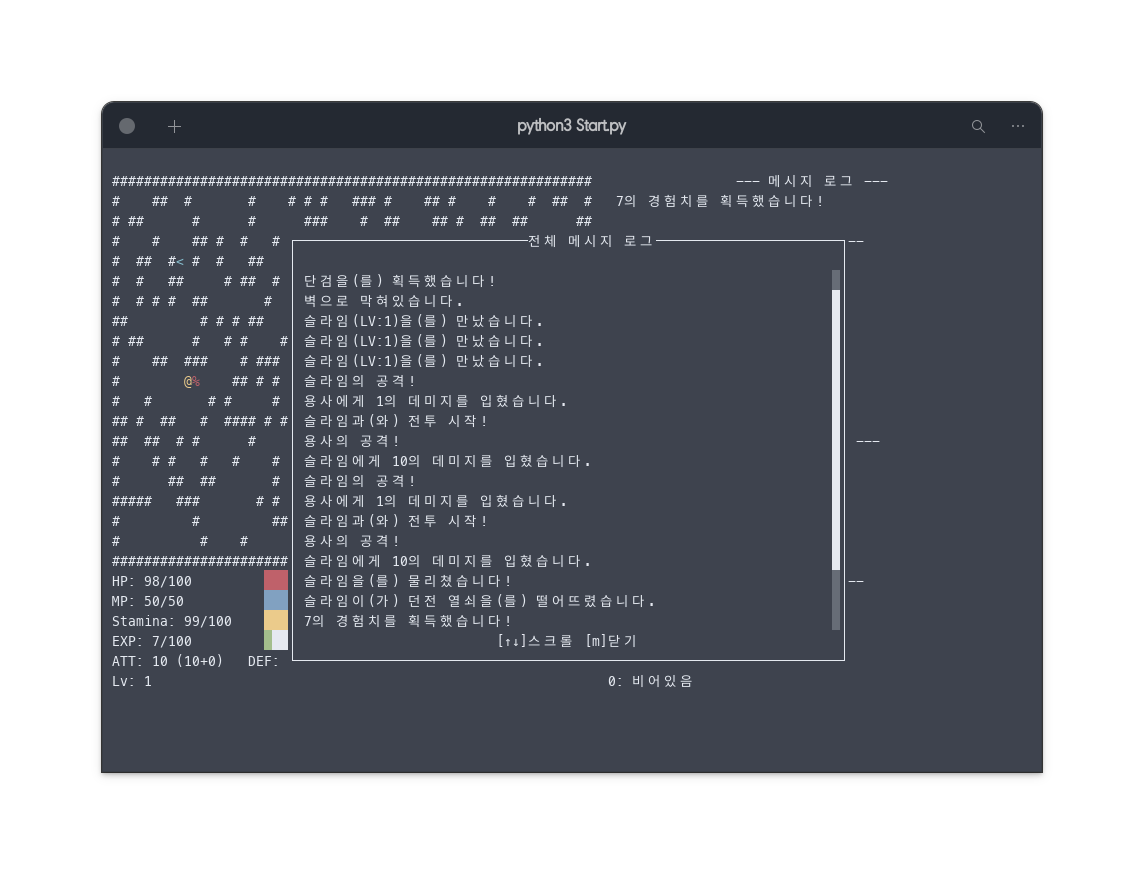
Task: Click the '단검을(를) 획득했습니다!' log line
Action: click(x=400, y=281)
